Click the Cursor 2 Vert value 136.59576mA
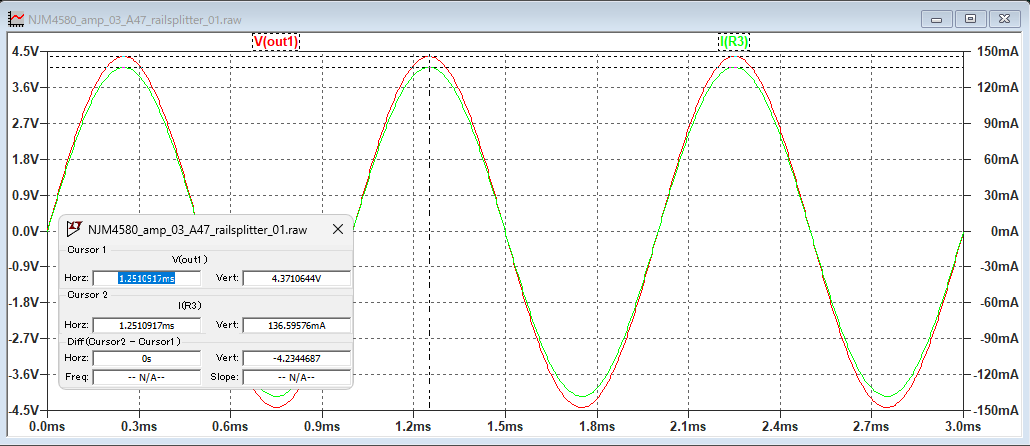1030x446 pixels. point(297,325)
